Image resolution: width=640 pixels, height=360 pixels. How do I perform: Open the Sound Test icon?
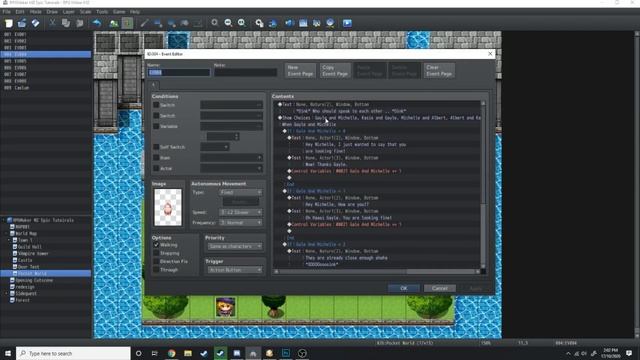(289, 23)
